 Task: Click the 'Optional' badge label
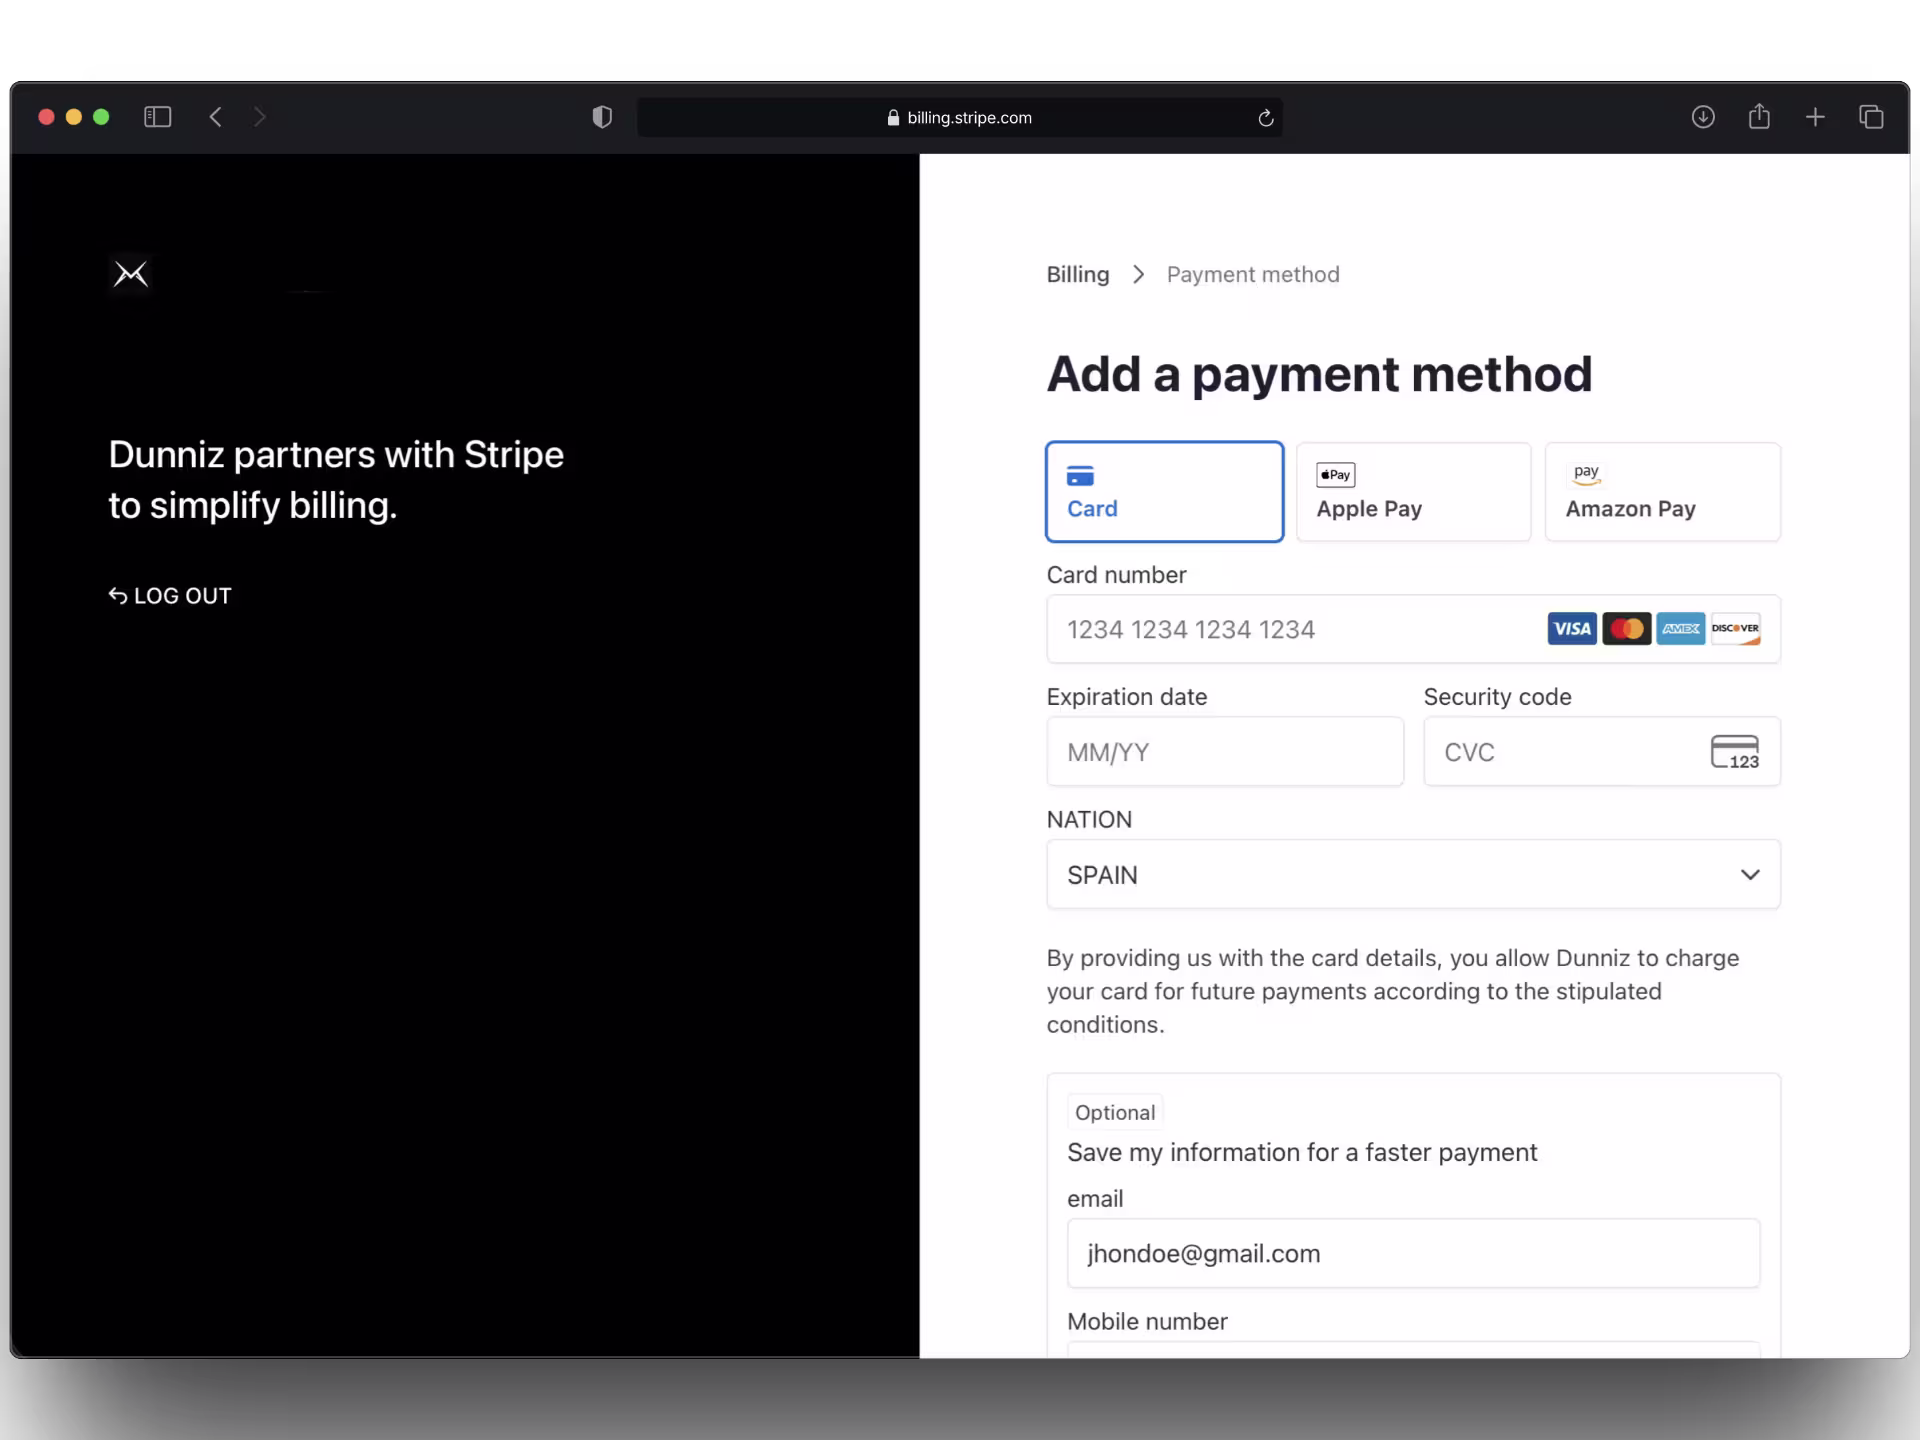(1115, 1113)
